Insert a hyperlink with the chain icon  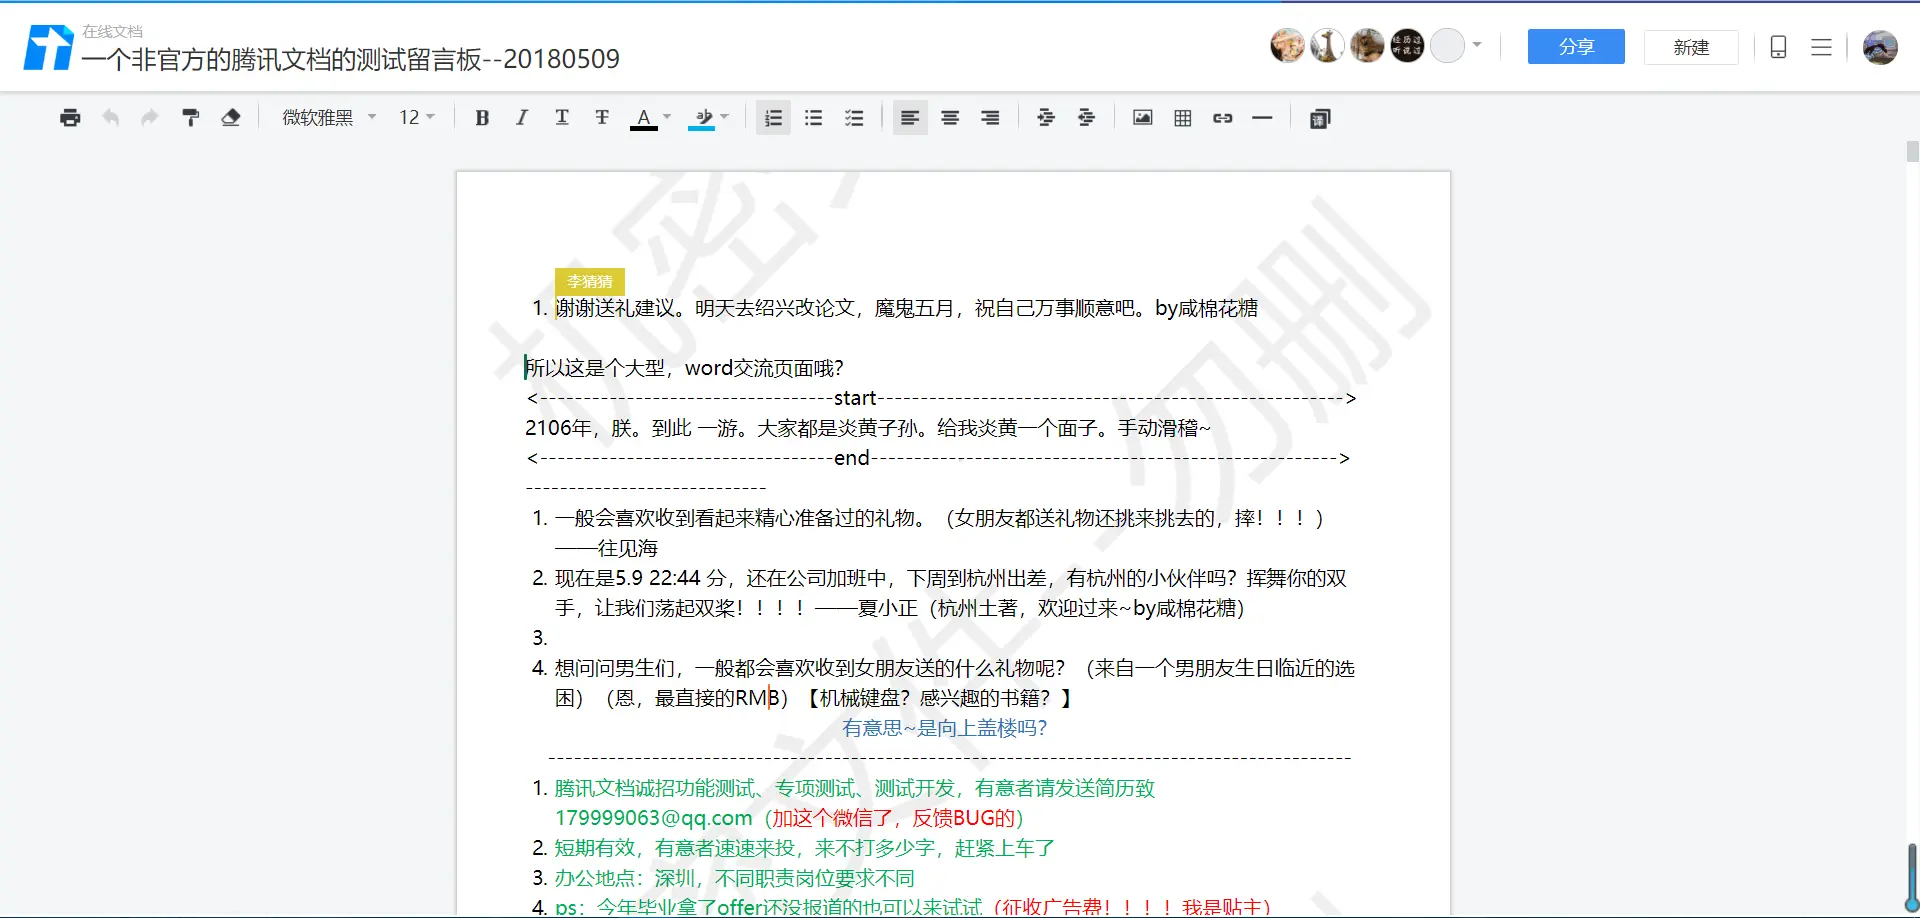pyautogui.click(x=1222, y=118)
